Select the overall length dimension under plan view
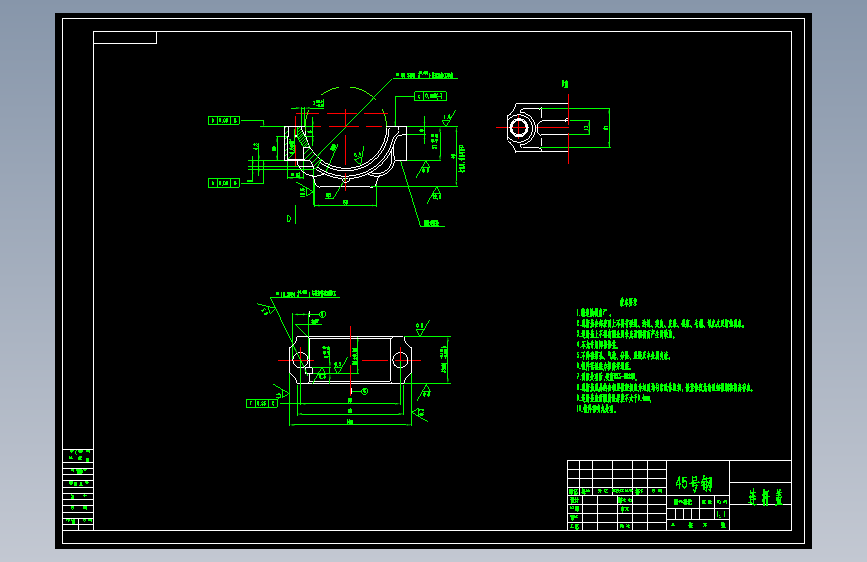Viewport: 867px width, 562px height. pyautogui.click(x=350, y=422)
